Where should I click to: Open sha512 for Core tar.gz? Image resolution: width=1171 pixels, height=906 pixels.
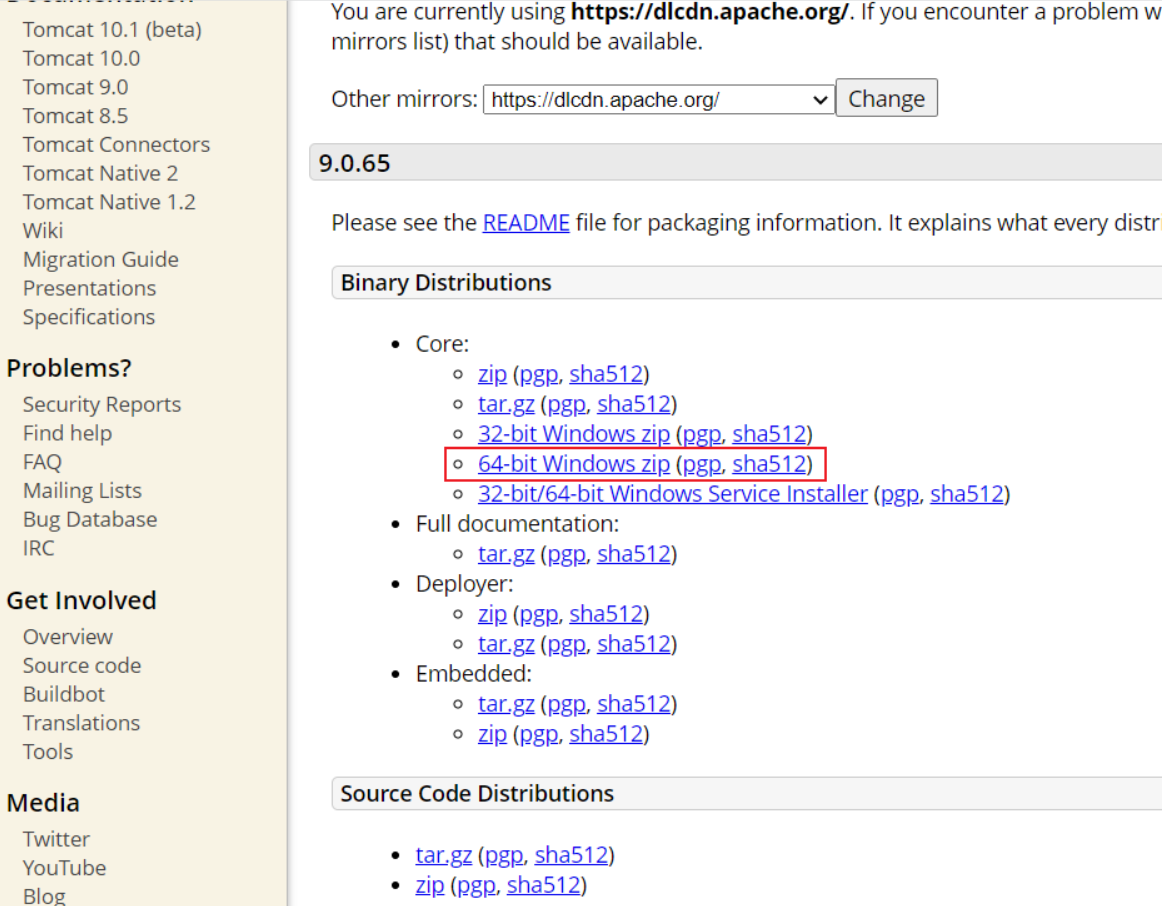point(633,404)
